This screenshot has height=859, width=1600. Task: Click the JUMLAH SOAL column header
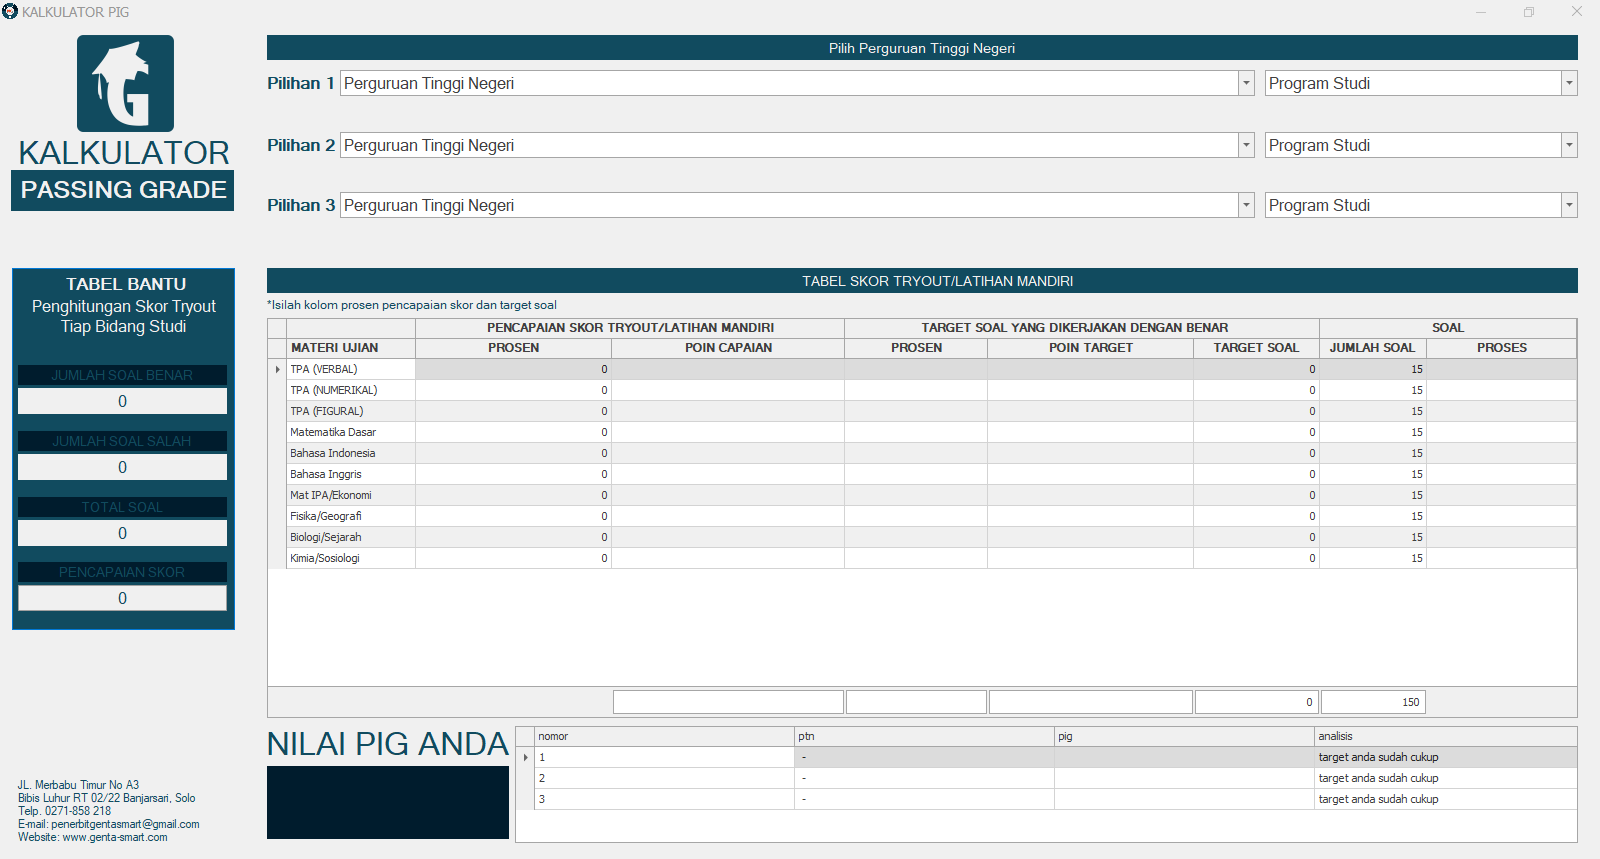[1372, 348]
